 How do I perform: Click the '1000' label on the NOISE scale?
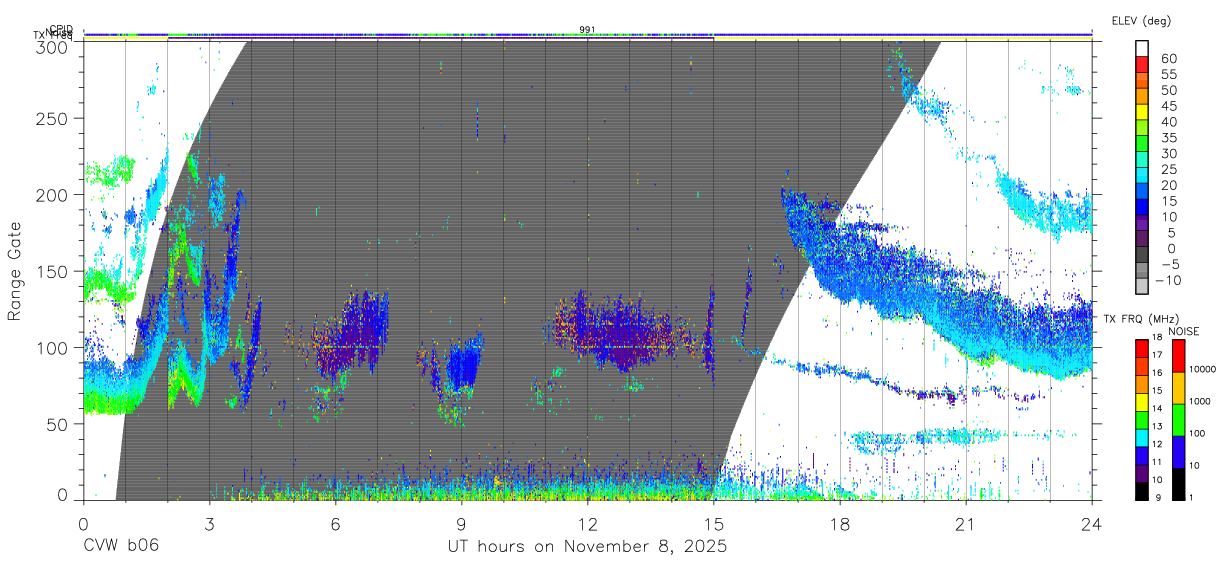[x=1200, y=403]
